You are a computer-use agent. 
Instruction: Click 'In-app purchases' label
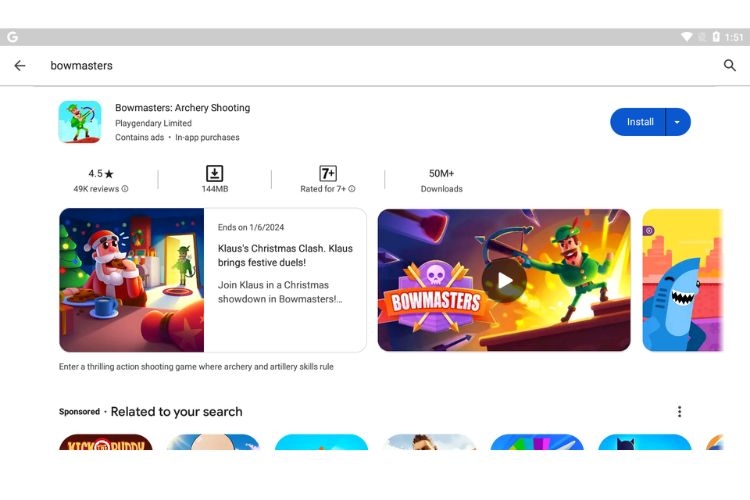[x=207, y=138]
